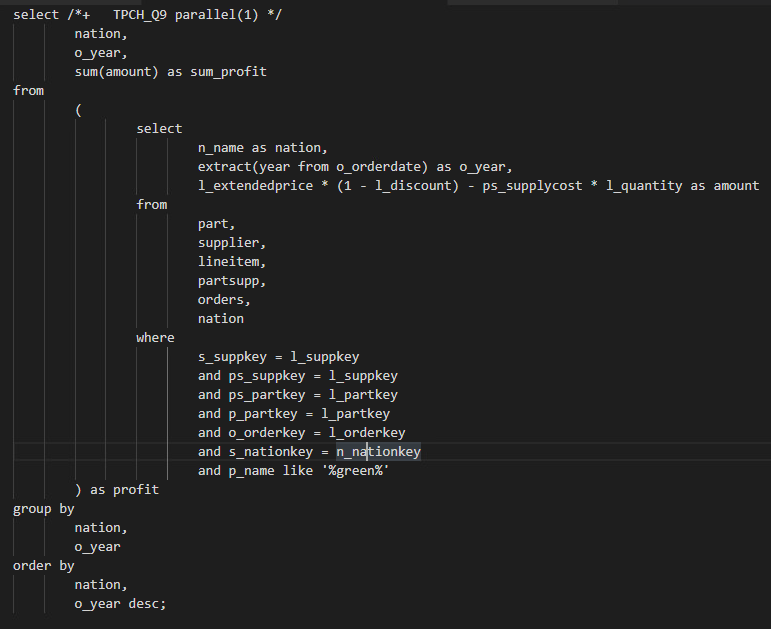This screenshot has height=629, width=771.
Task: Click 'l_orderkey' in the where clause
Action: tap(367, 433)
